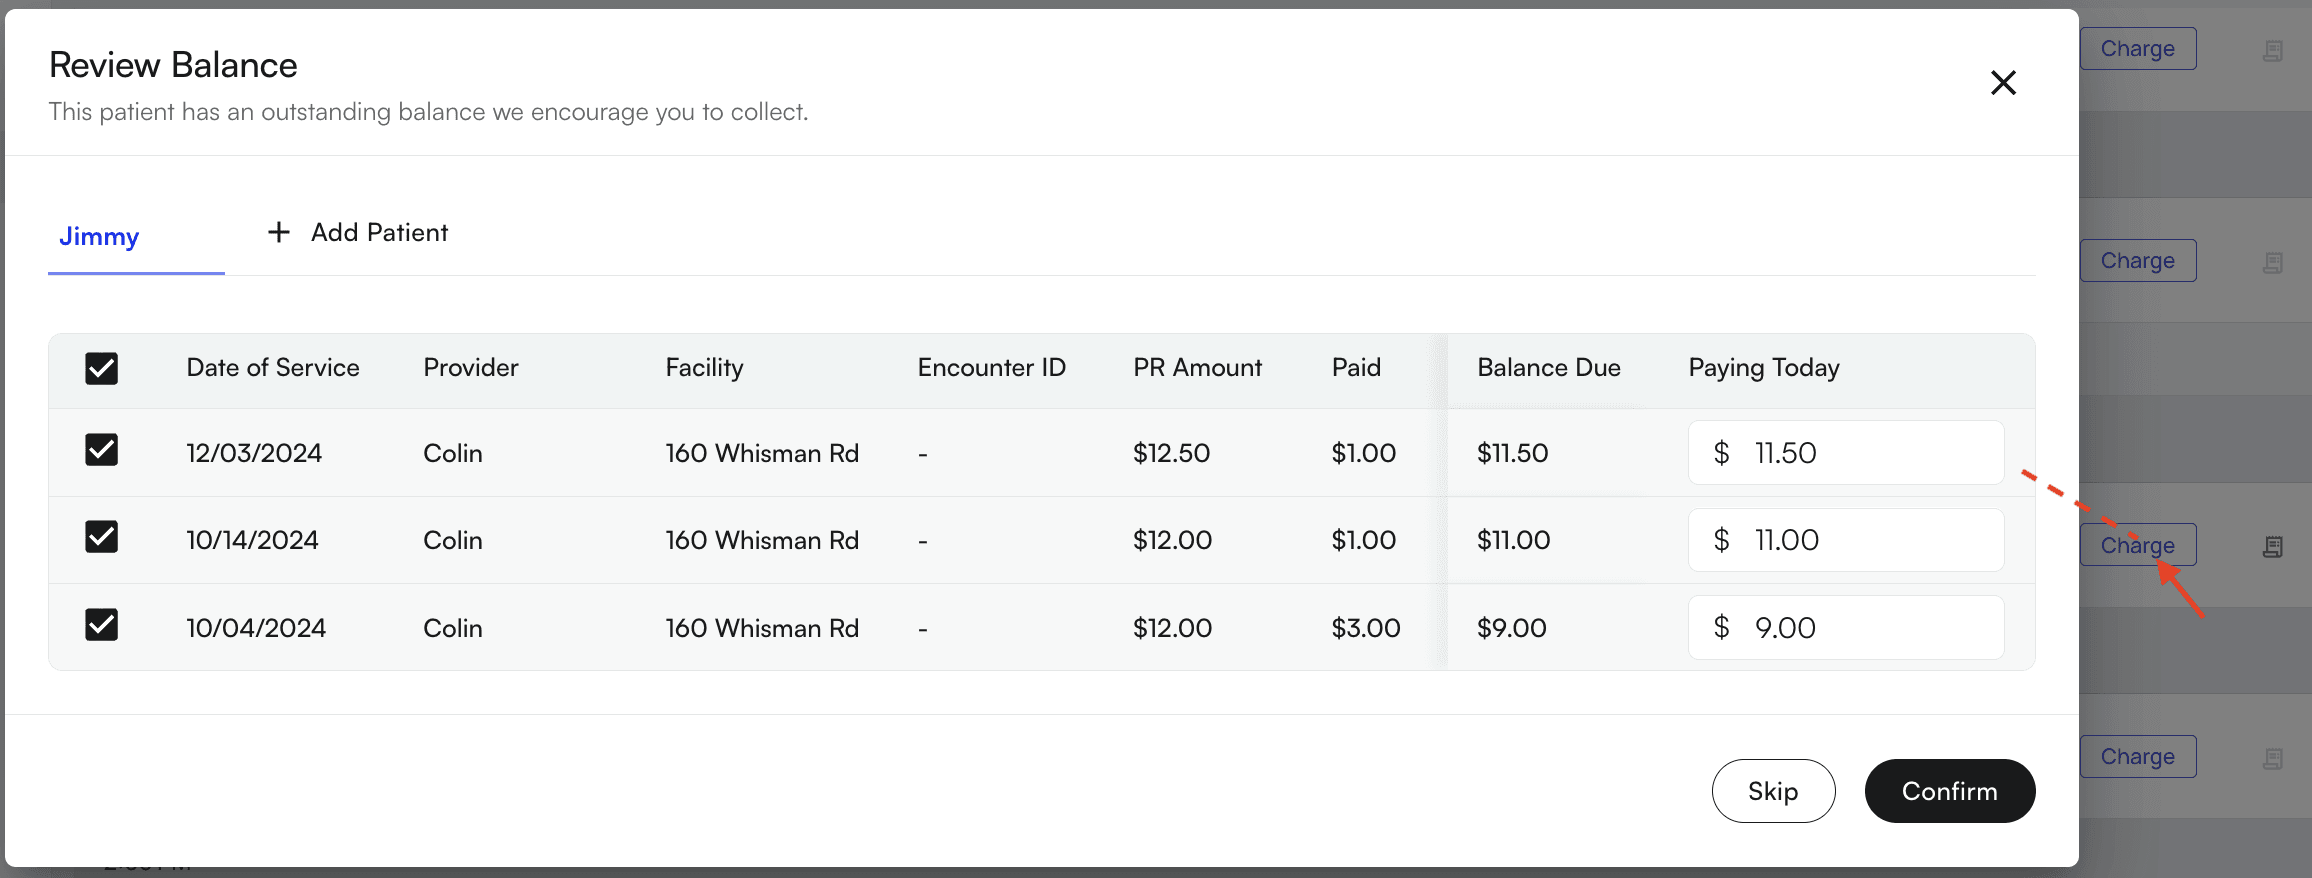The width and height of the screenshot is (2312, 878).
Task: Confirm the balance payment
Action: click(1949, 791)
